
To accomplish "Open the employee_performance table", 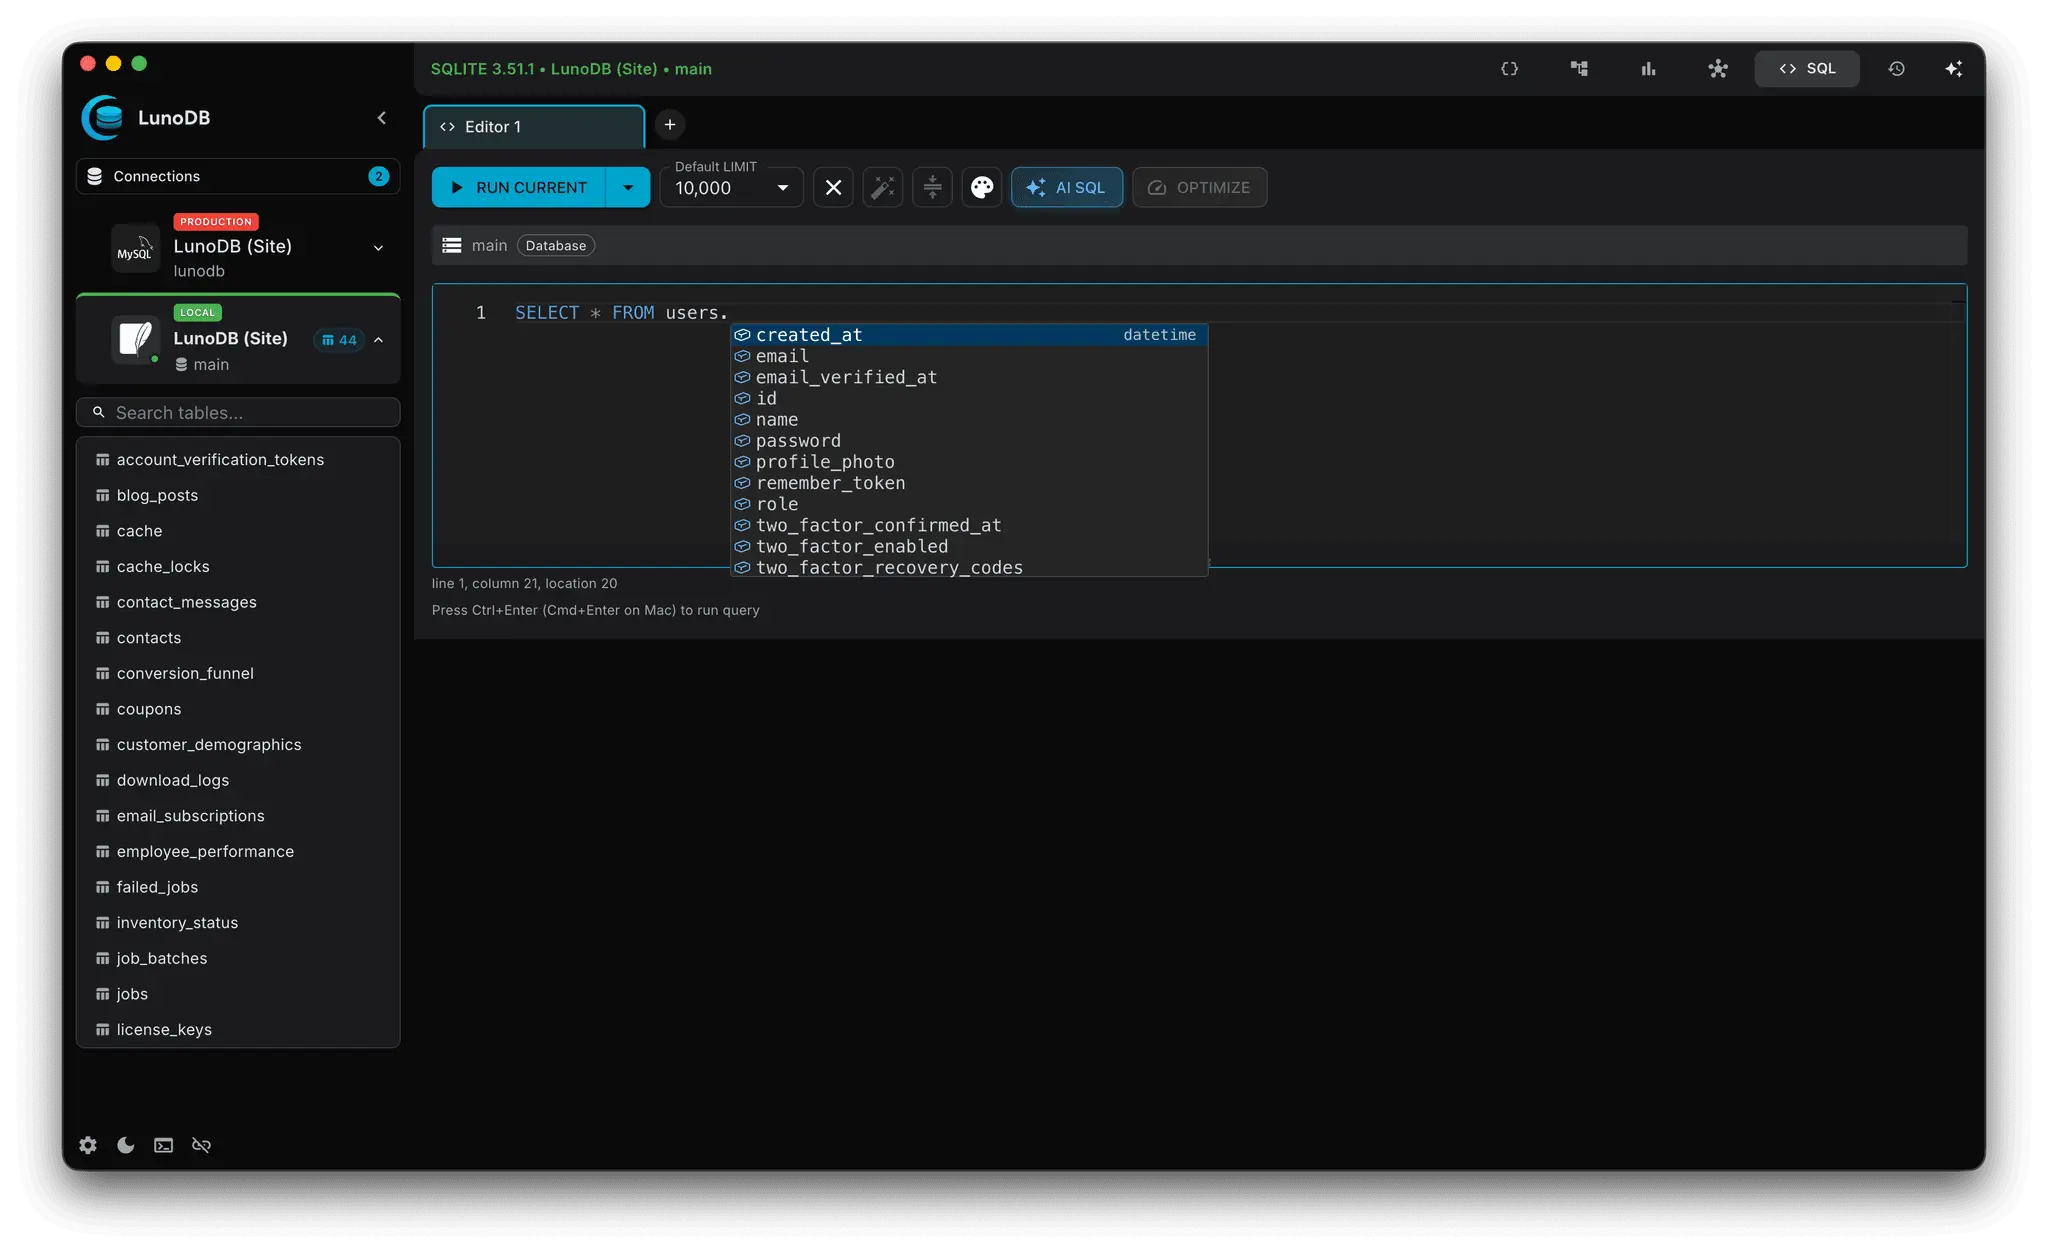I will tap(238, 851).
